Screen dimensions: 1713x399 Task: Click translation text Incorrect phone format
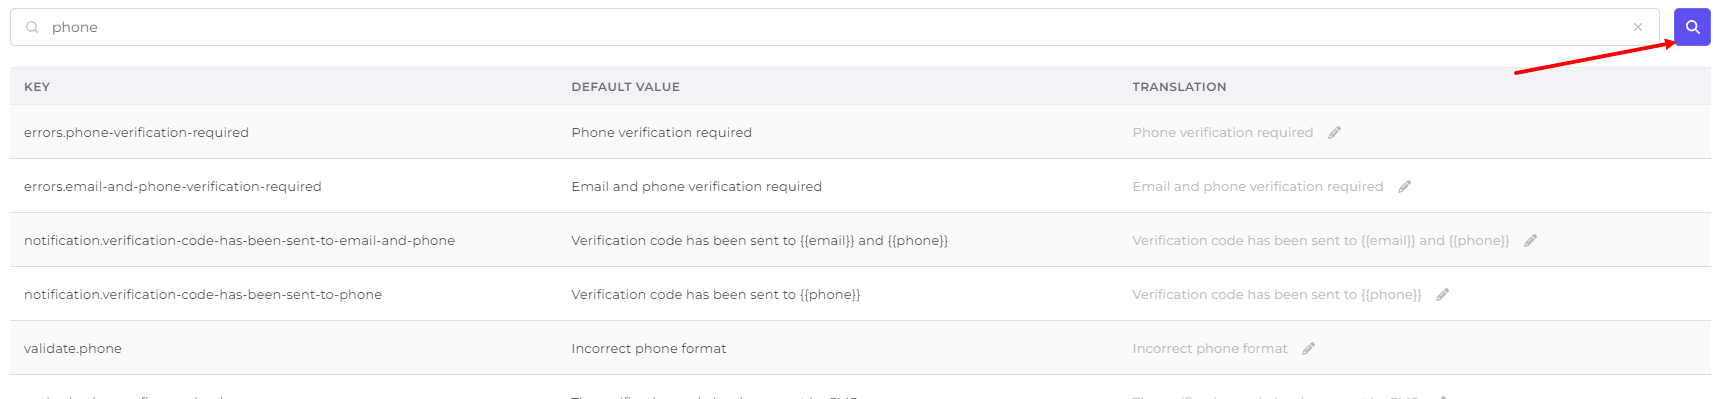coord(1209,348)
